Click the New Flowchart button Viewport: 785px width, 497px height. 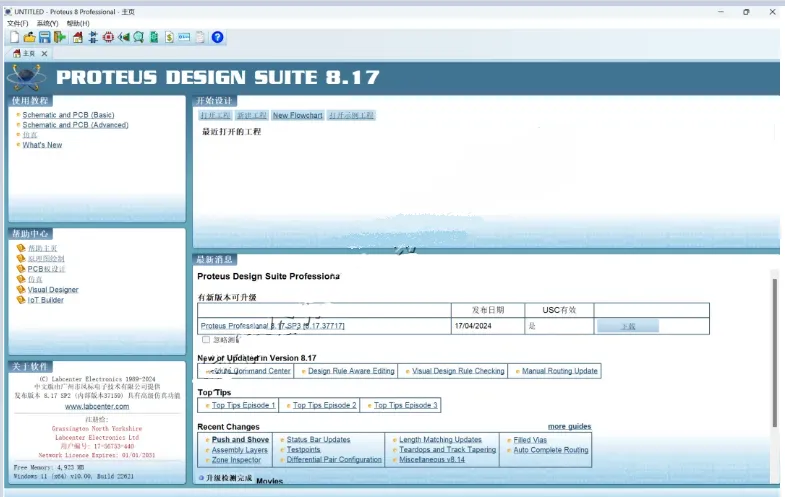coord(297,115)
